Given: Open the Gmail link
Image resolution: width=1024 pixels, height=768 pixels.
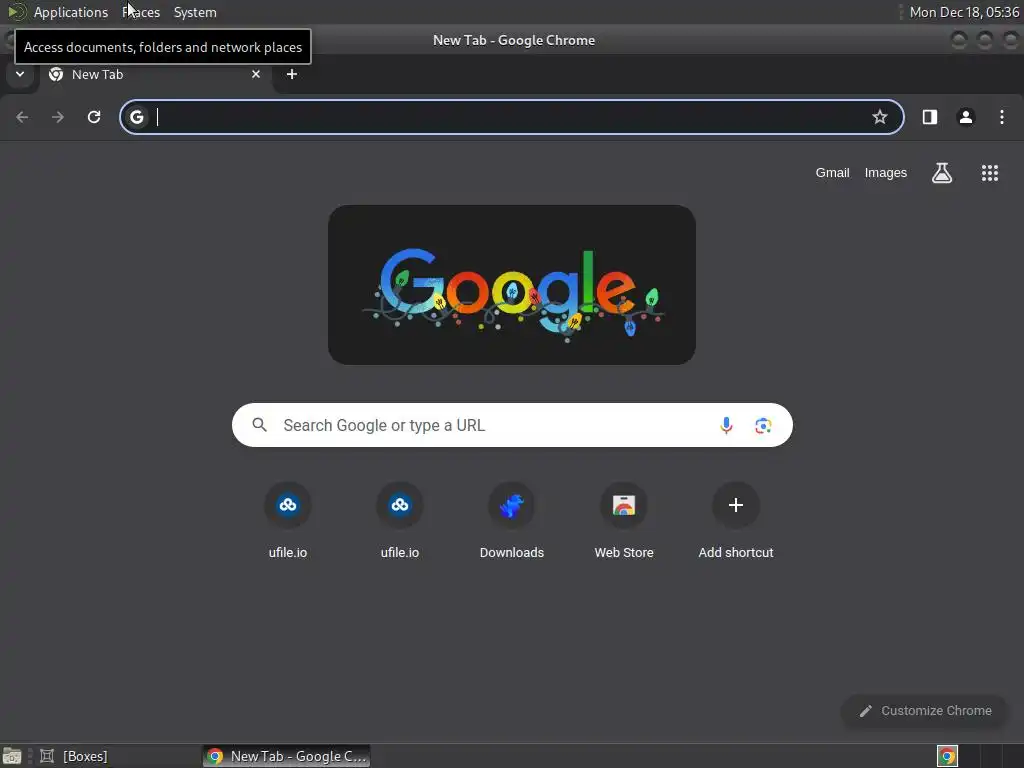Looking at the screenshot, I should (832, 173).
